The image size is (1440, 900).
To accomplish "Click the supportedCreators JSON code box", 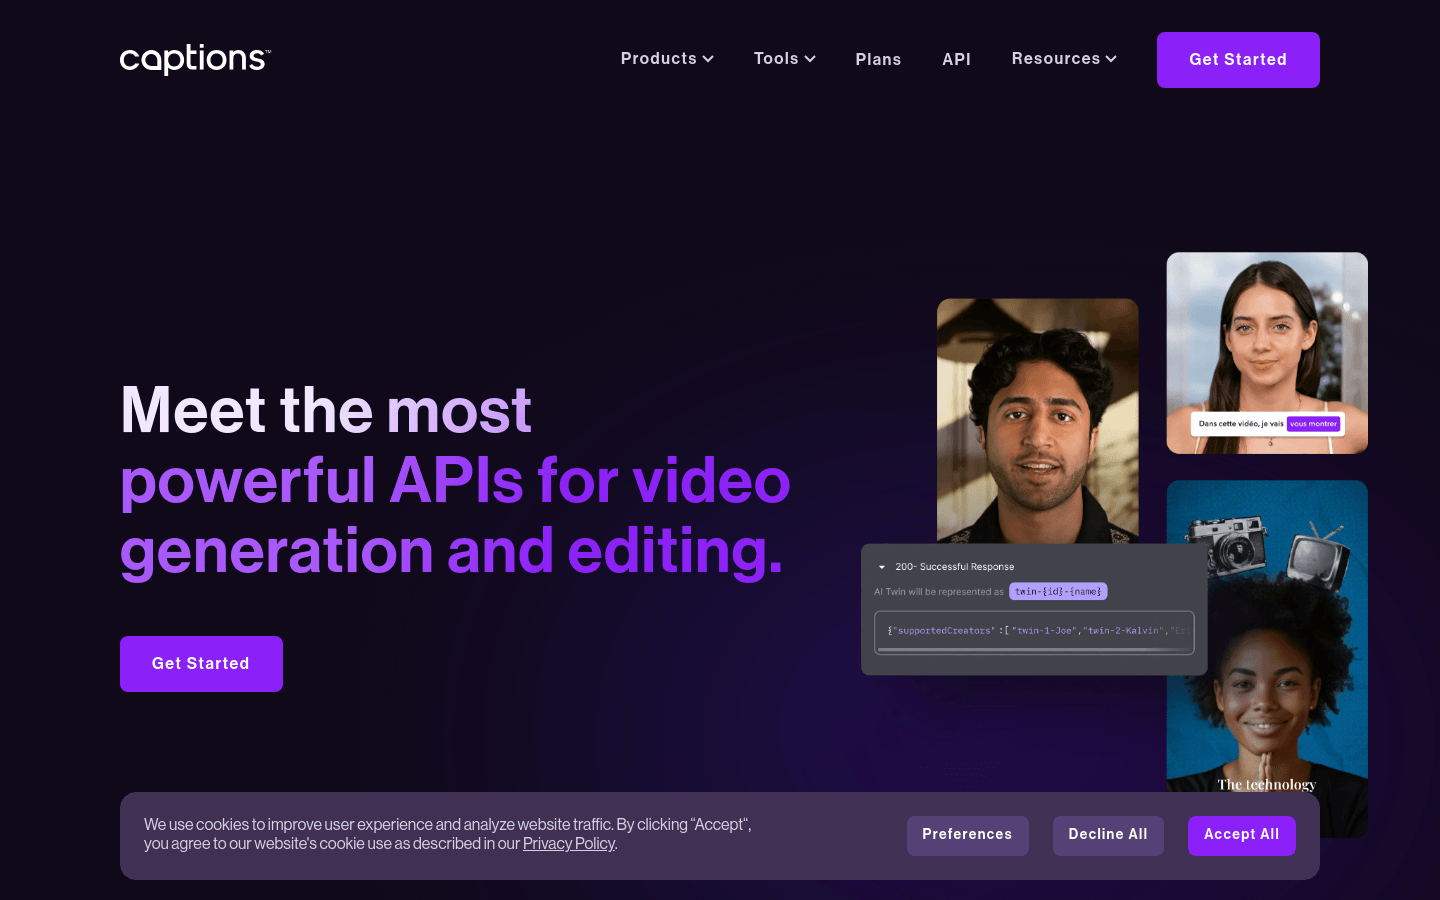I will coord(1034,631).
